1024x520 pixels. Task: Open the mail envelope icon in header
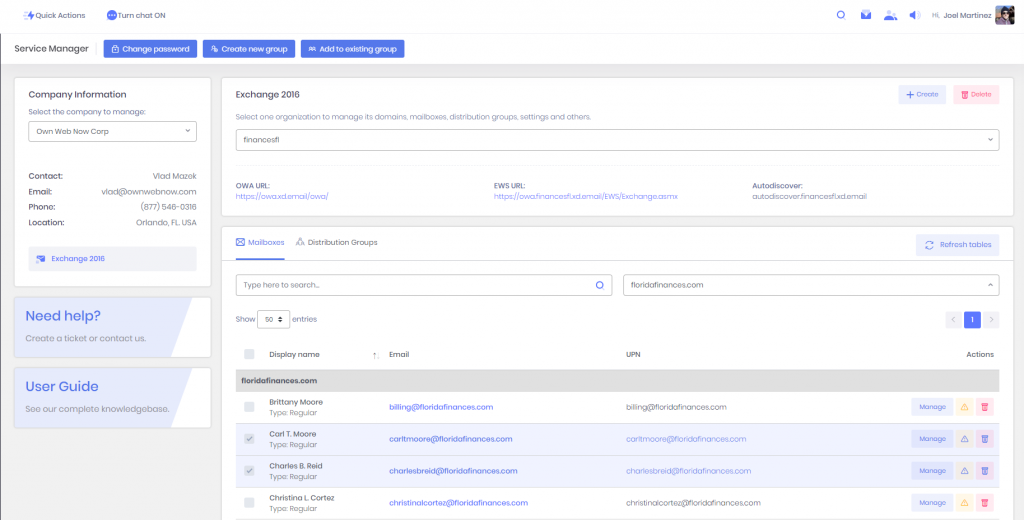point(866,15)
